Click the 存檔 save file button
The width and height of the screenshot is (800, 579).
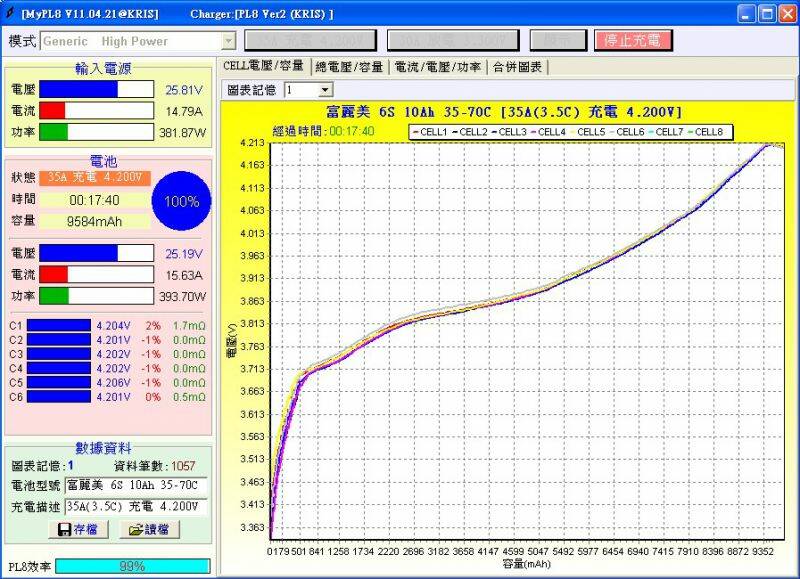79,529
